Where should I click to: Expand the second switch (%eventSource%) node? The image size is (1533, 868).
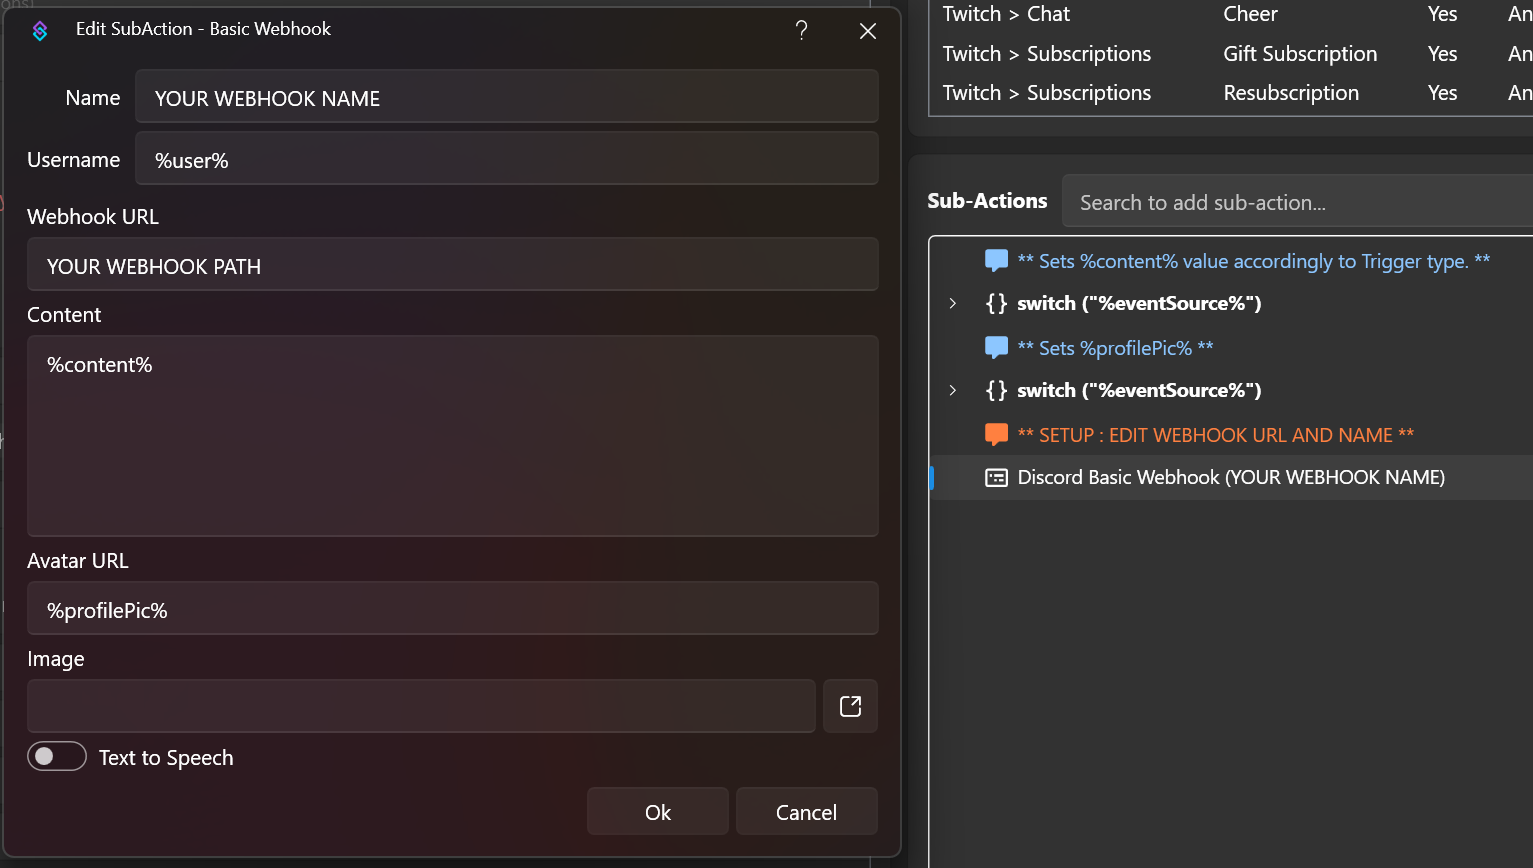tap(952, 390)
